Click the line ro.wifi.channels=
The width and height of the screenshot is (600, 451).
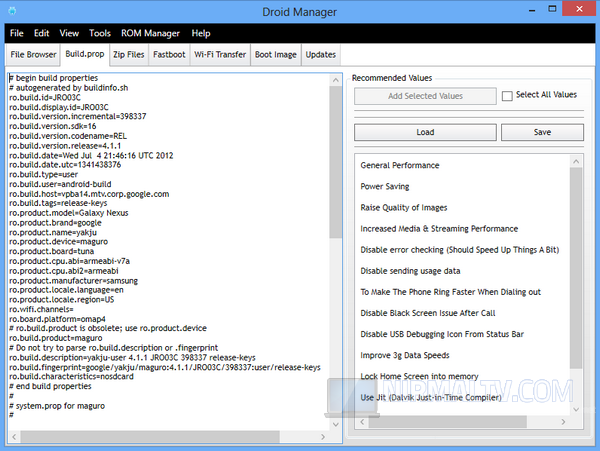[x=41, y=309]
